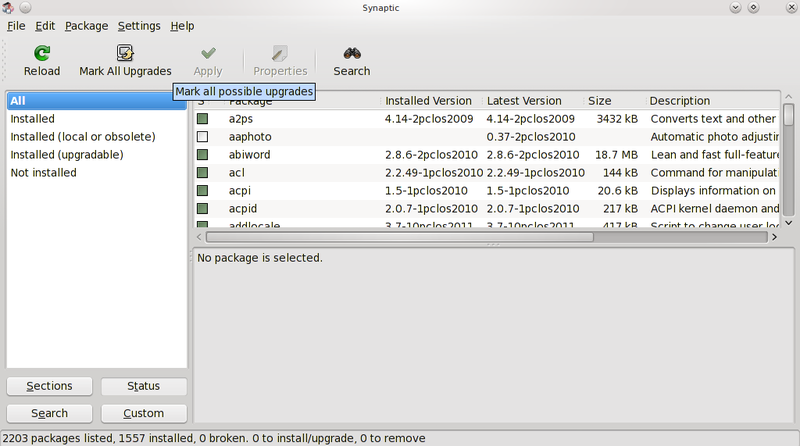Click scroll-down arrow of package list
The width and height of the screenshot is (800, 446).
(789, 223)
